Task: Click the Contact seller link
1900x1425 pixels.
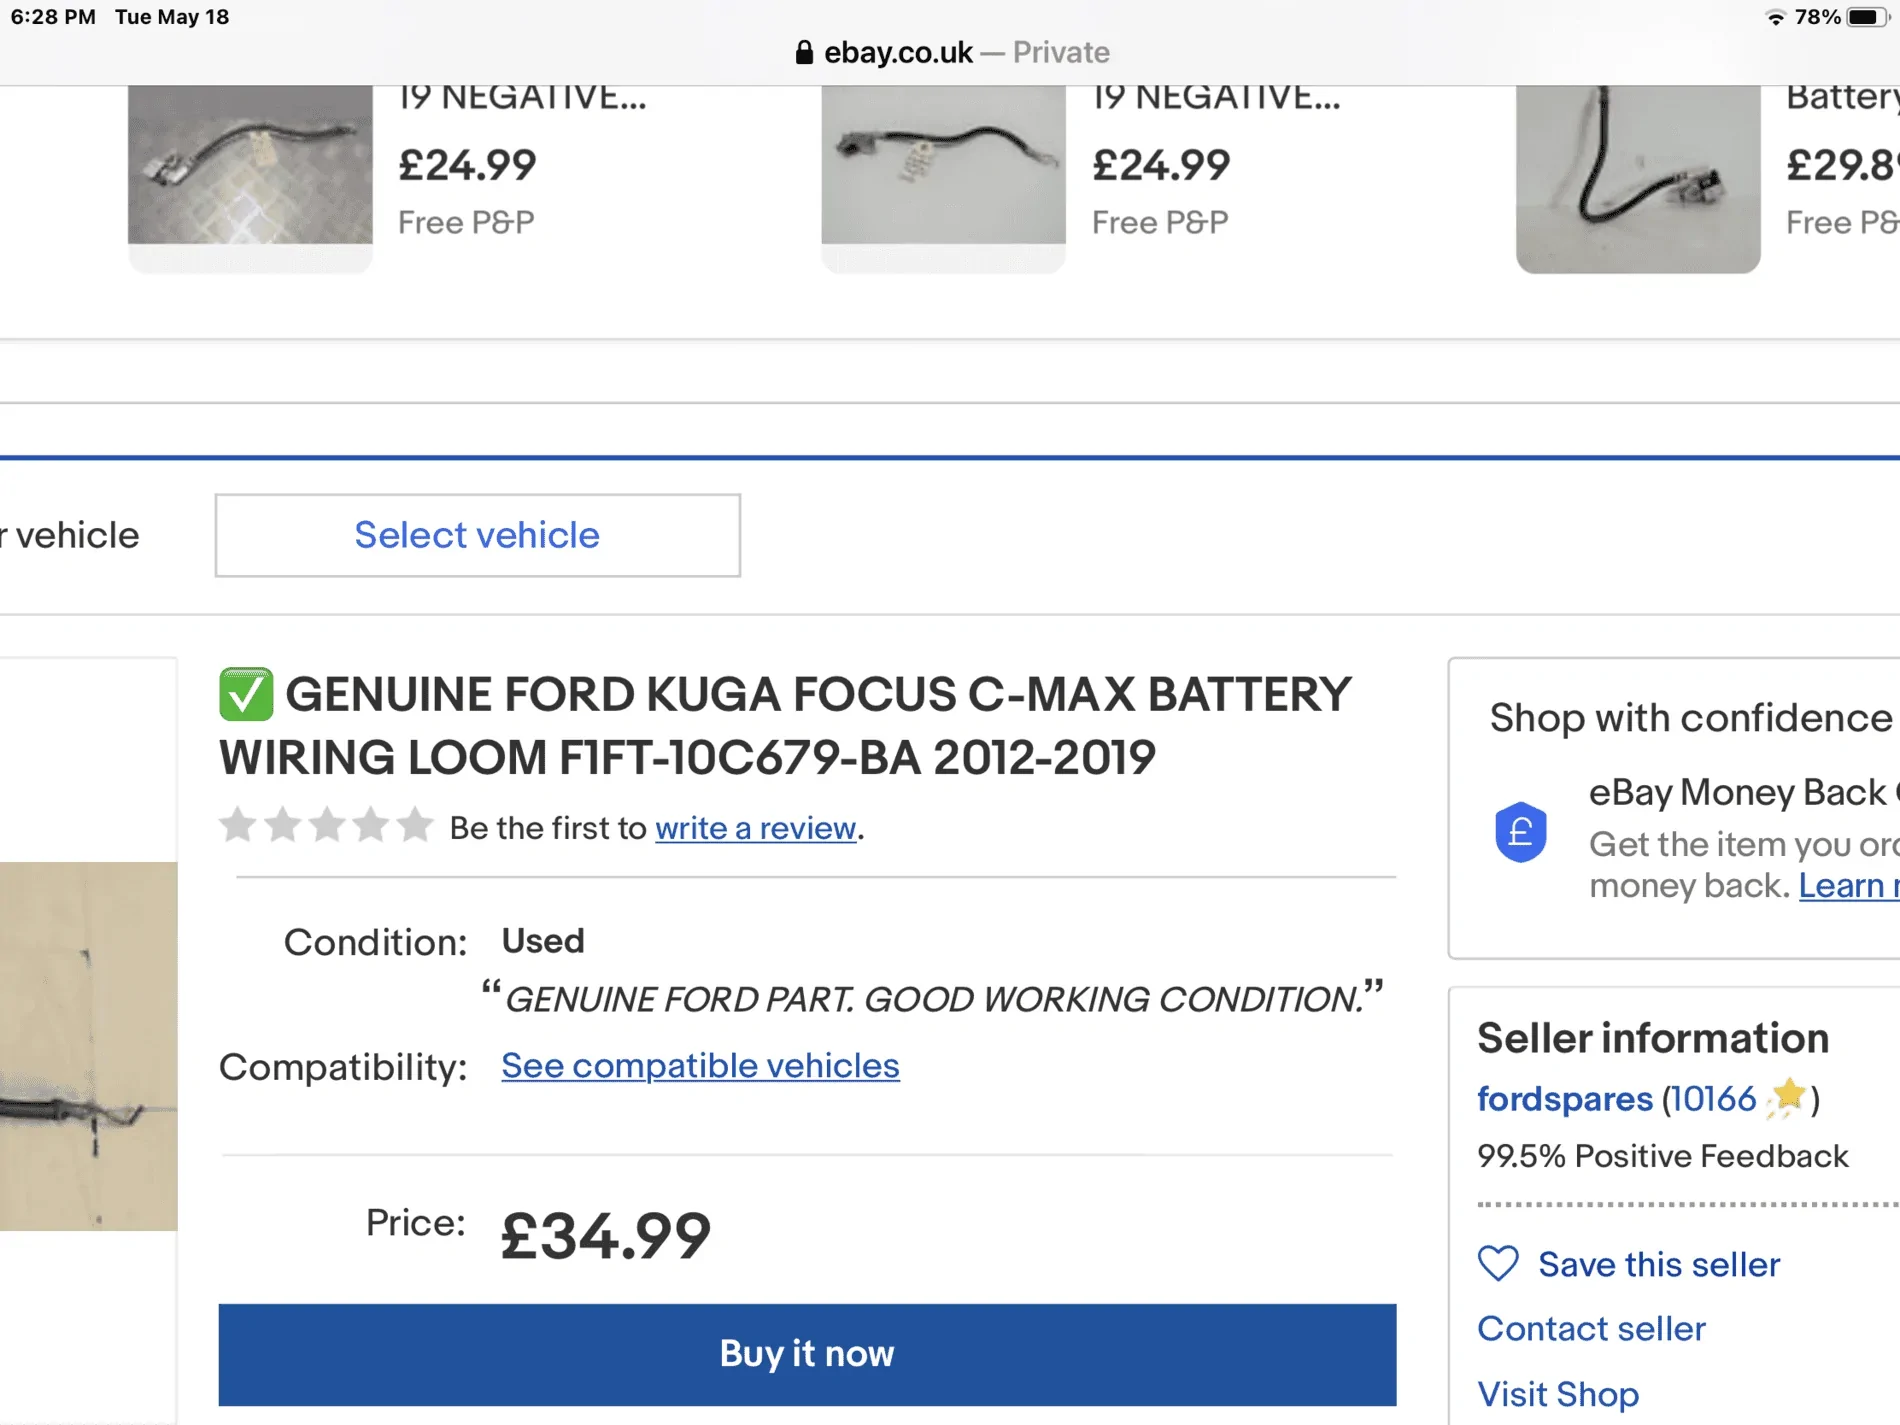Action: [1591, 1329]
